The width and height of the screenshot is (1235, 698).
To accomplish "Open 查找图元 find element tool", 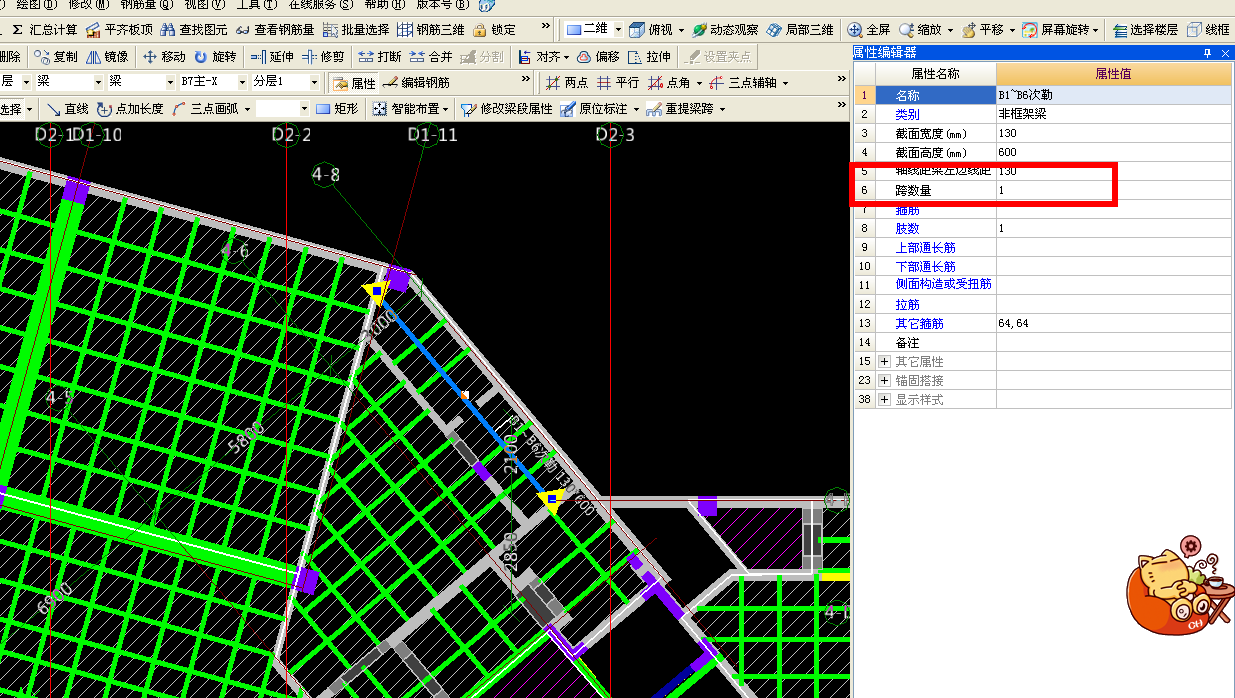I will pyautogui.click(x=193, y=30).
